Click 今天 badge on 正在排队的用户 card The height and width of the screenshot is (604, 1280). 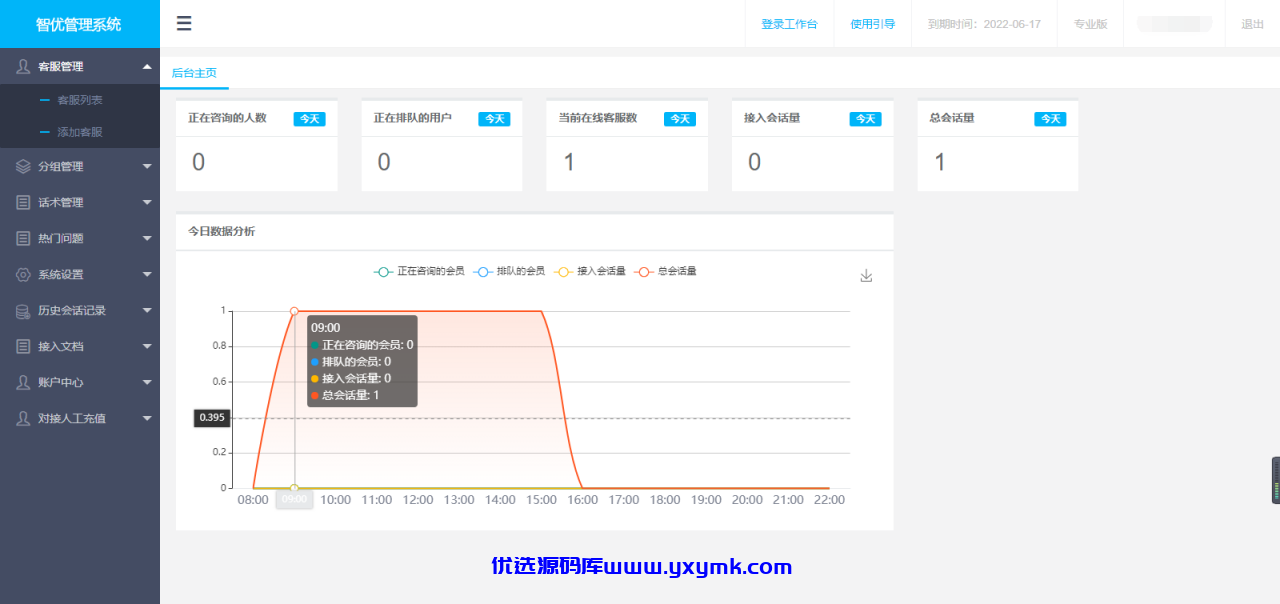[x=494, y=119]
